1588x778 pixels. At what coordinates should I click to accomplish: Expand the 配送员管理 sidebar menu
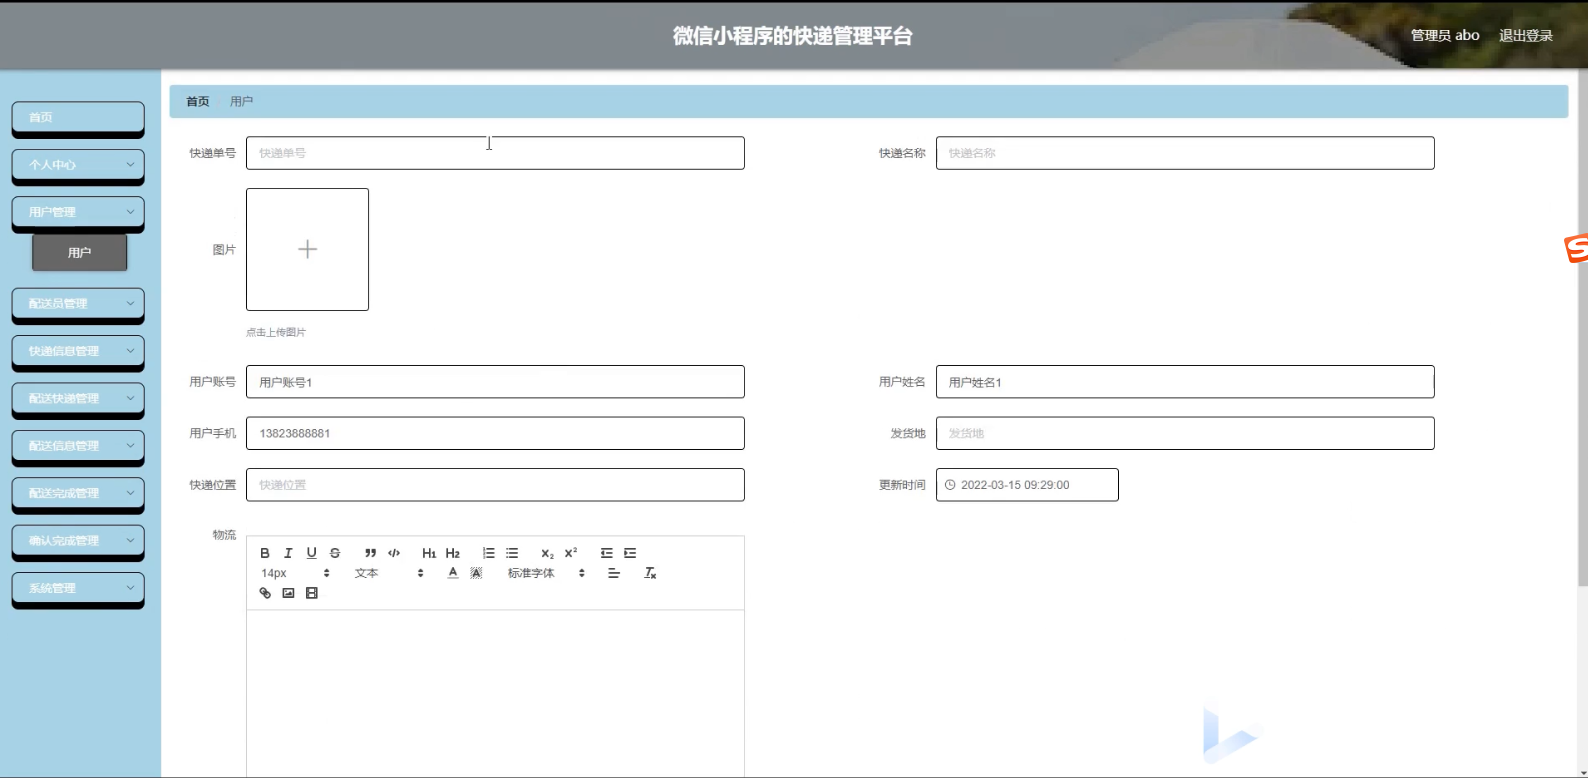pyautogui.click(x=78, y=304)
